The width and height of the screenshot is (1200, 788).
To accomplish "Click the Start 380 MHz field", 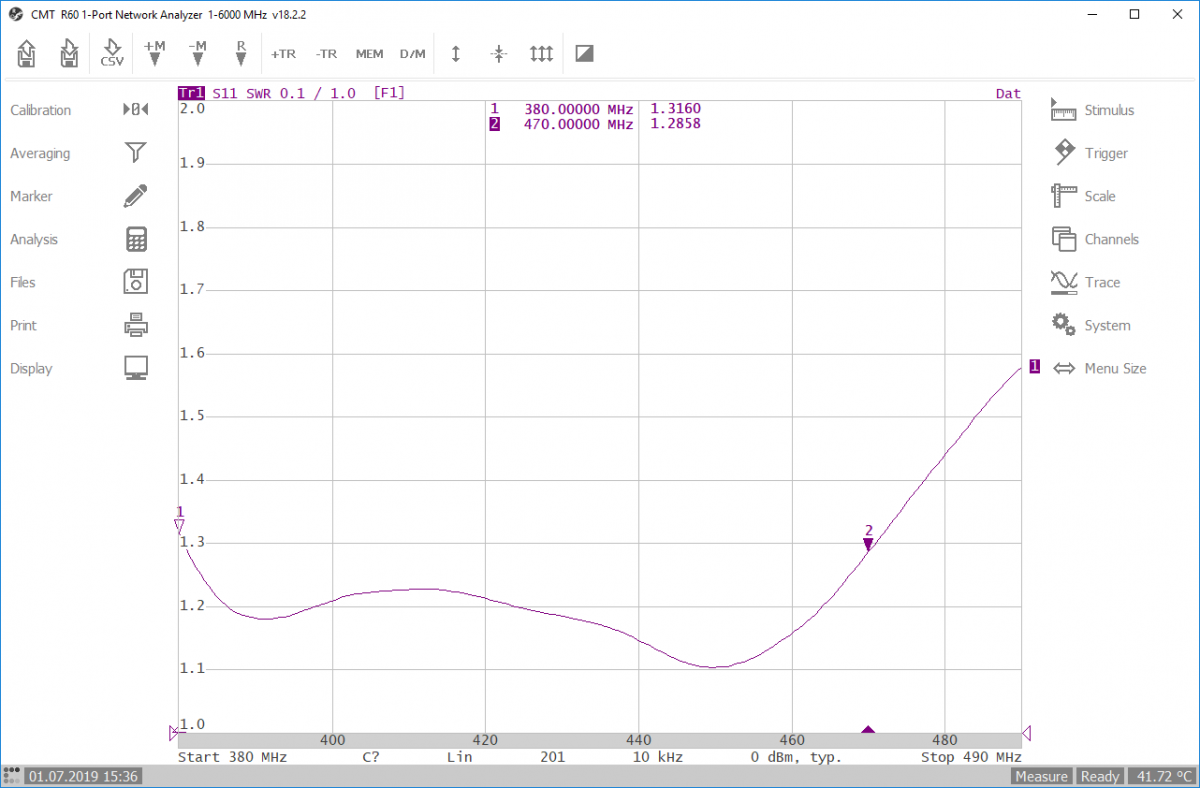I will pyautogui.click(x=232, y=757).
